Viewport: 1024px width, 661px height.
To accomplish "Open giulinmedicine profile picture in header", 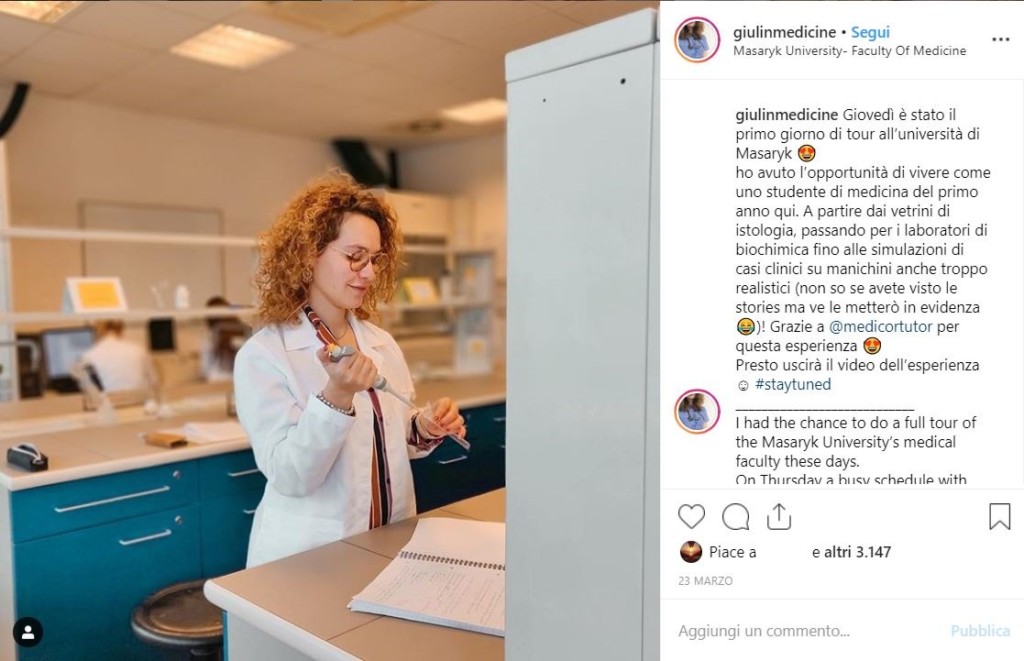I will pos(697,40).
